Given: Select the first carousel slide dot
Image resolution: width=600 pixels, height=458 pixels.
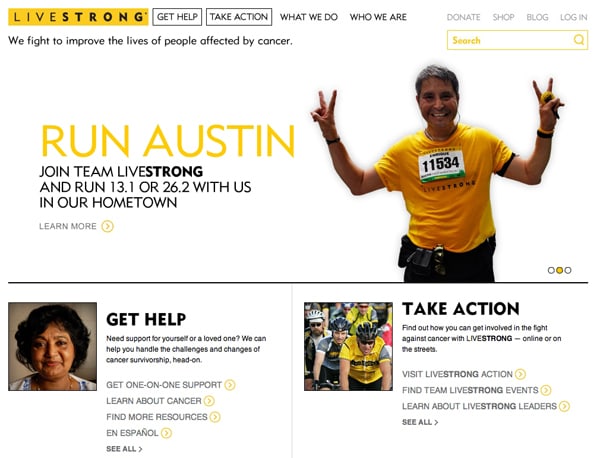Looking at the screenshot, I should [551, 271].
